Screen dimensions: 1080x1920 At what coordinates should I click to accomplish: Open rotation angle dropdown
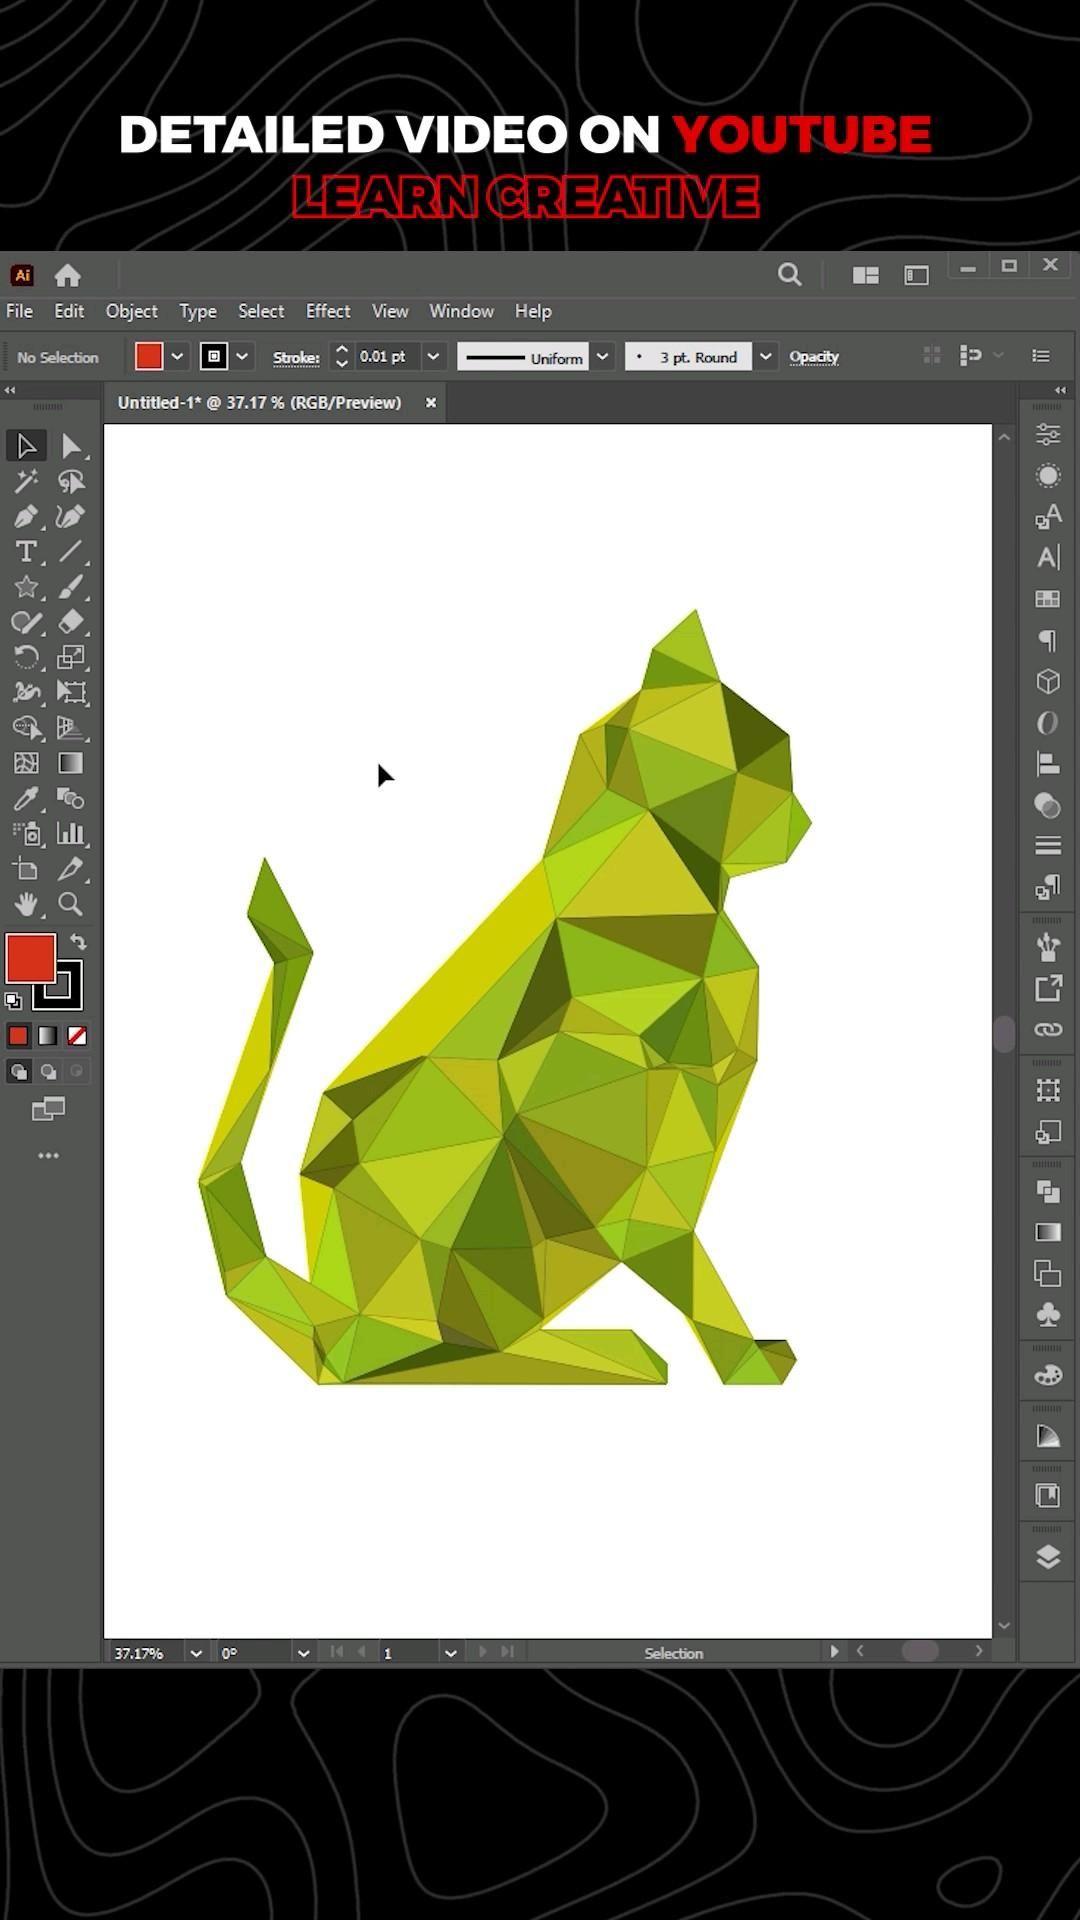303,1653
